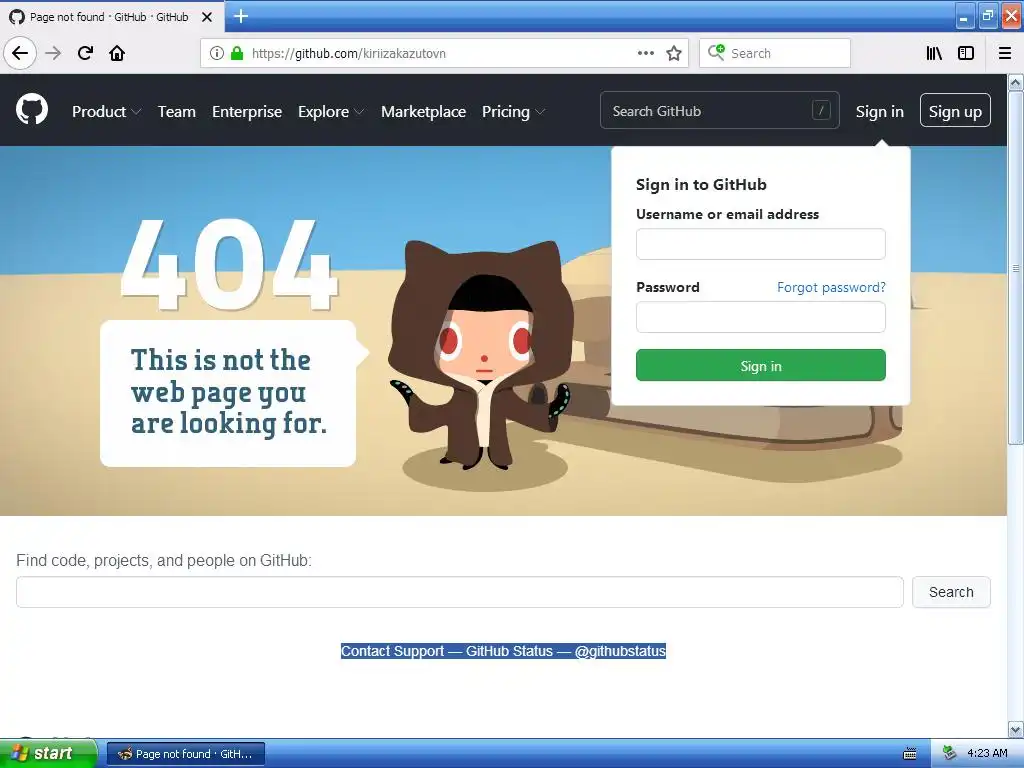1024x768 pixels.
Task: Click the green padlock security icon
Action: (237, 54)
